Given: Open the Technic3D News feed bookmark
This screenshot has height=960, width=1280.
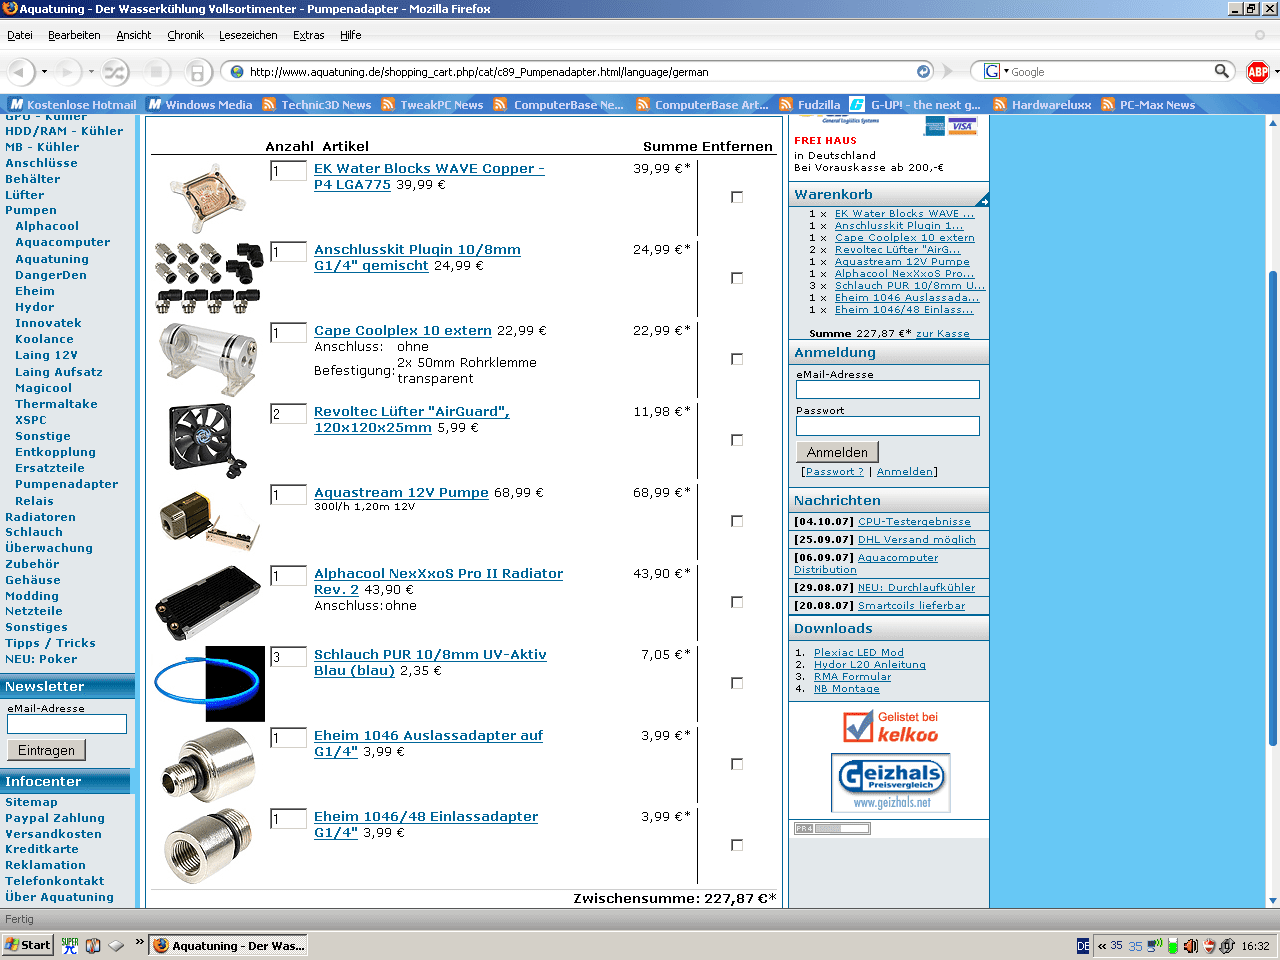Looking at the screenshot, I should click(317, 104).
